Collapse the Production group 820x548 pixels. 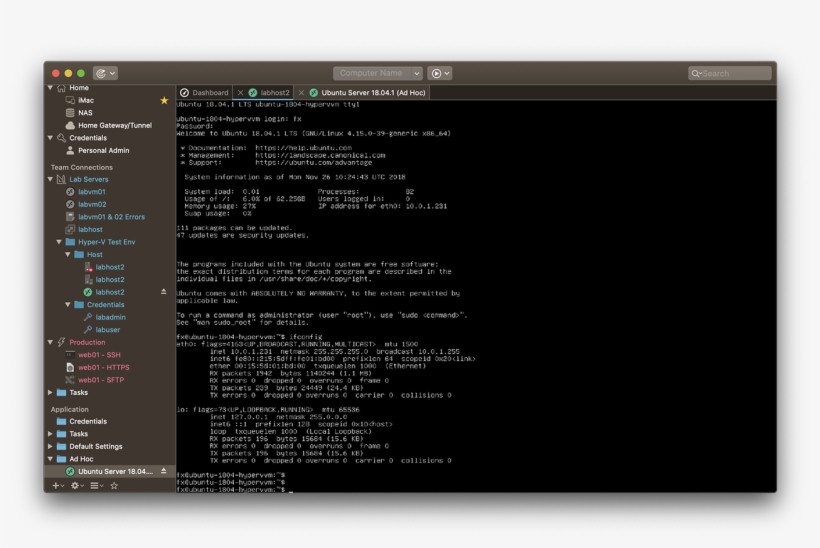50,342
